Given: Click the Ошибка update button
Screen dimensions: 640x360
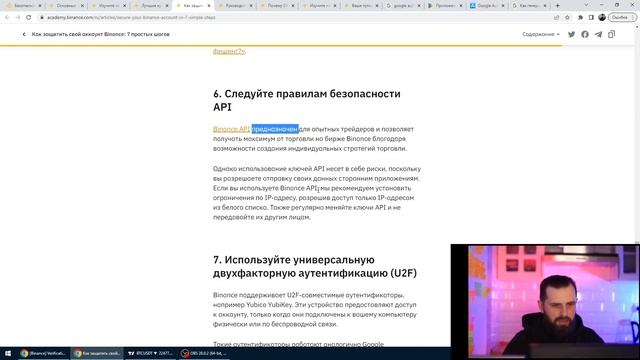Looking at the screenshot, I should (622, 18).
